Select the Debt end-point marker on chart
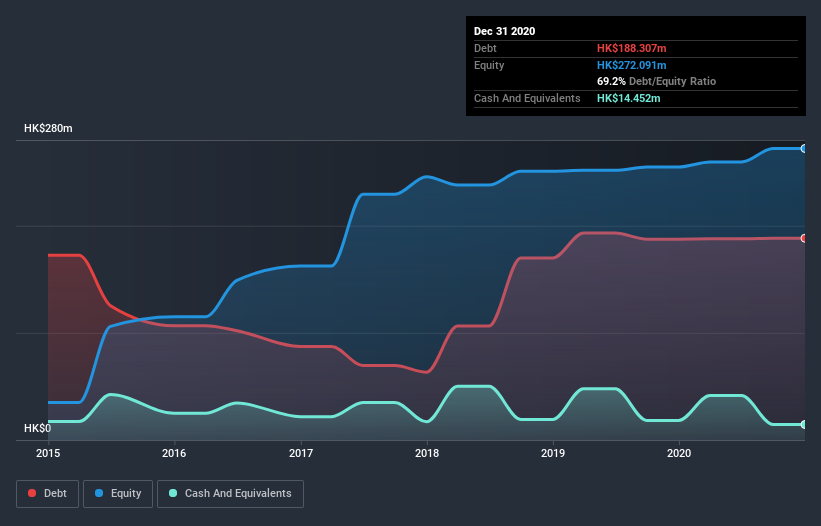The width and height of the screenshot is (821, 526). pos(804,238)
